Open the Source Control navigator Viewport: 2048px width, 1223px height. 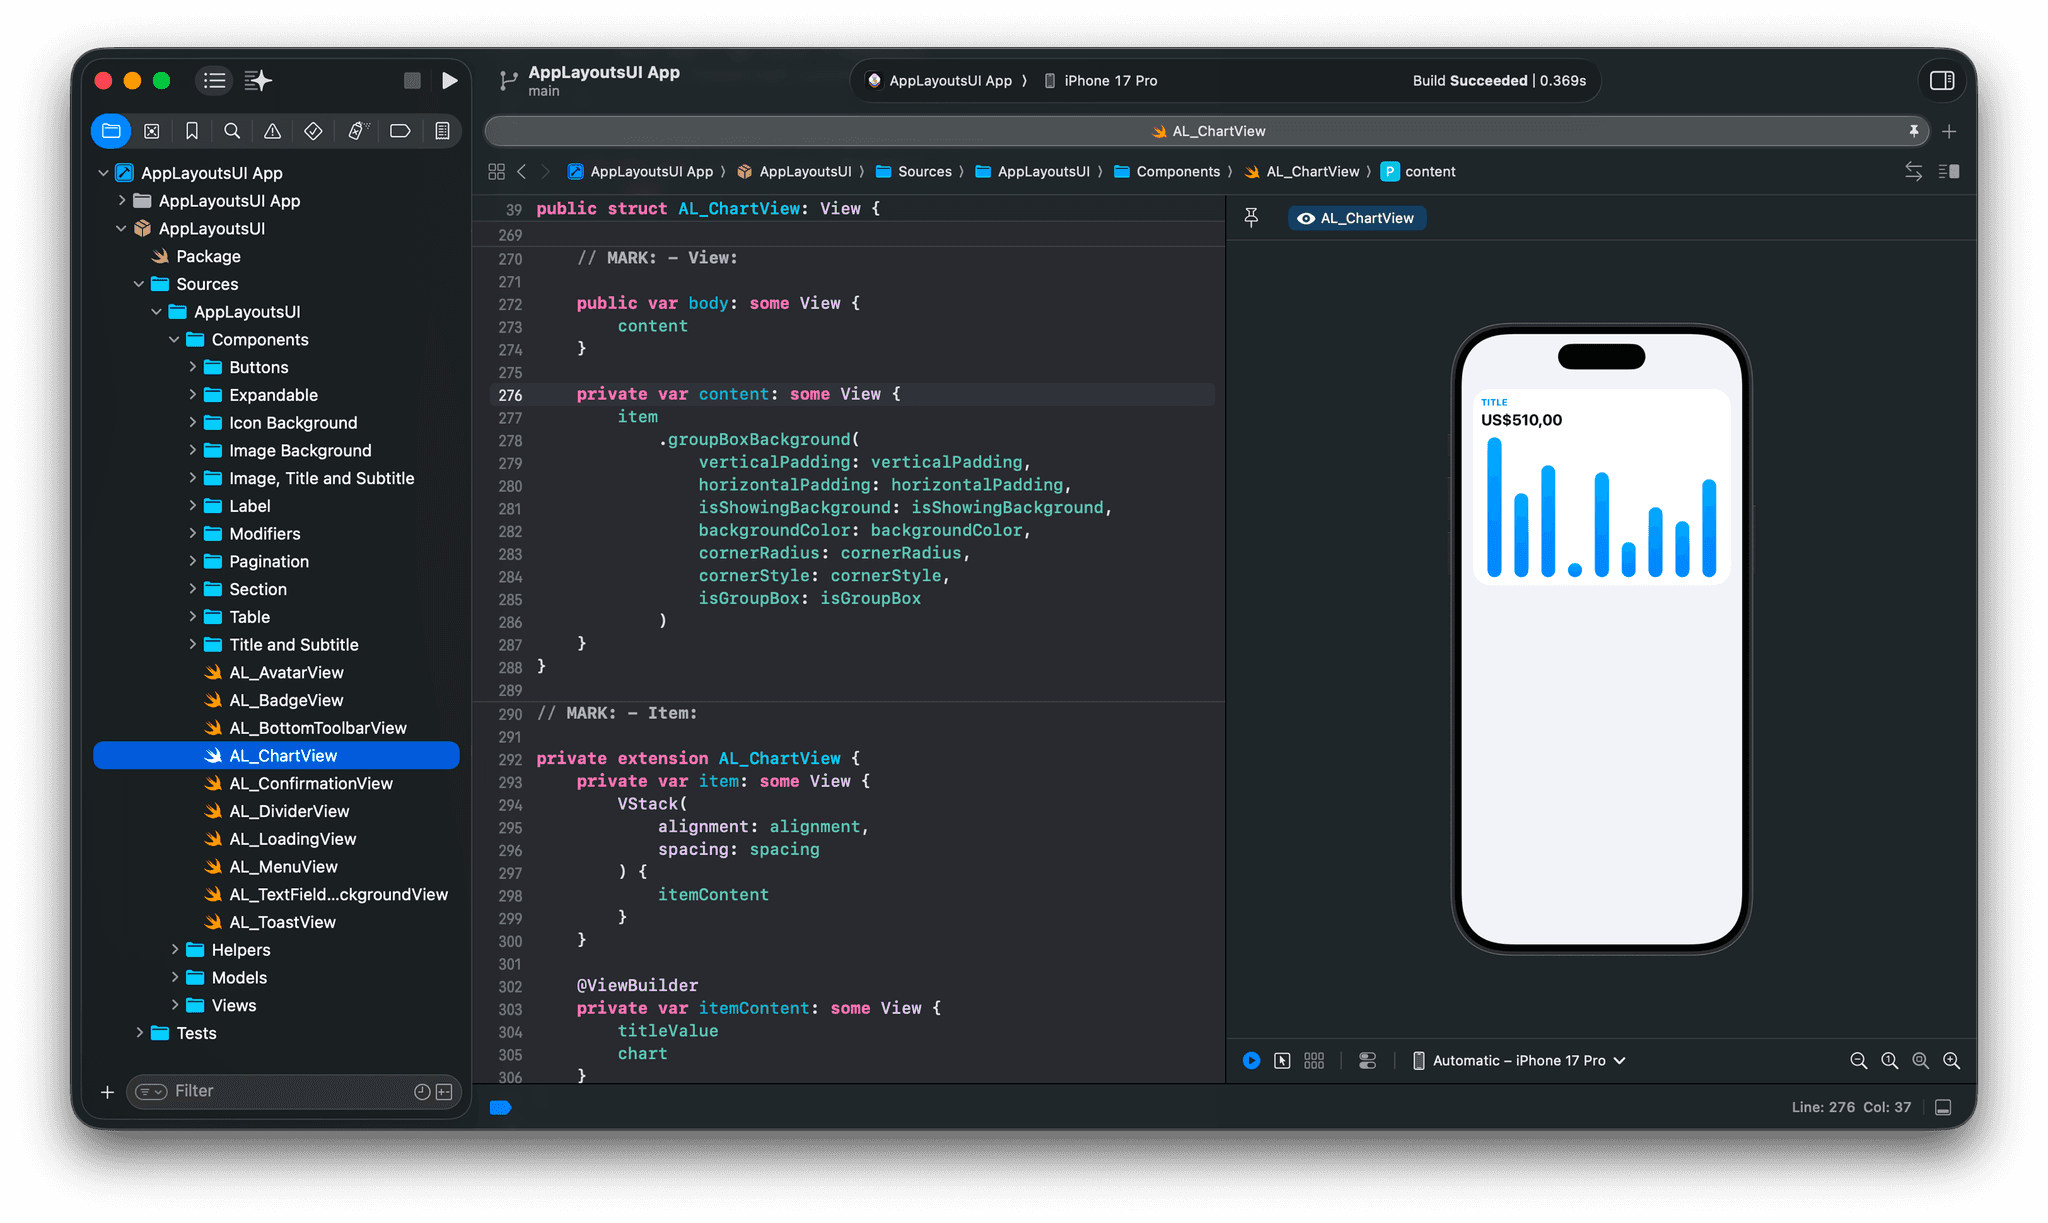point(152,131)
